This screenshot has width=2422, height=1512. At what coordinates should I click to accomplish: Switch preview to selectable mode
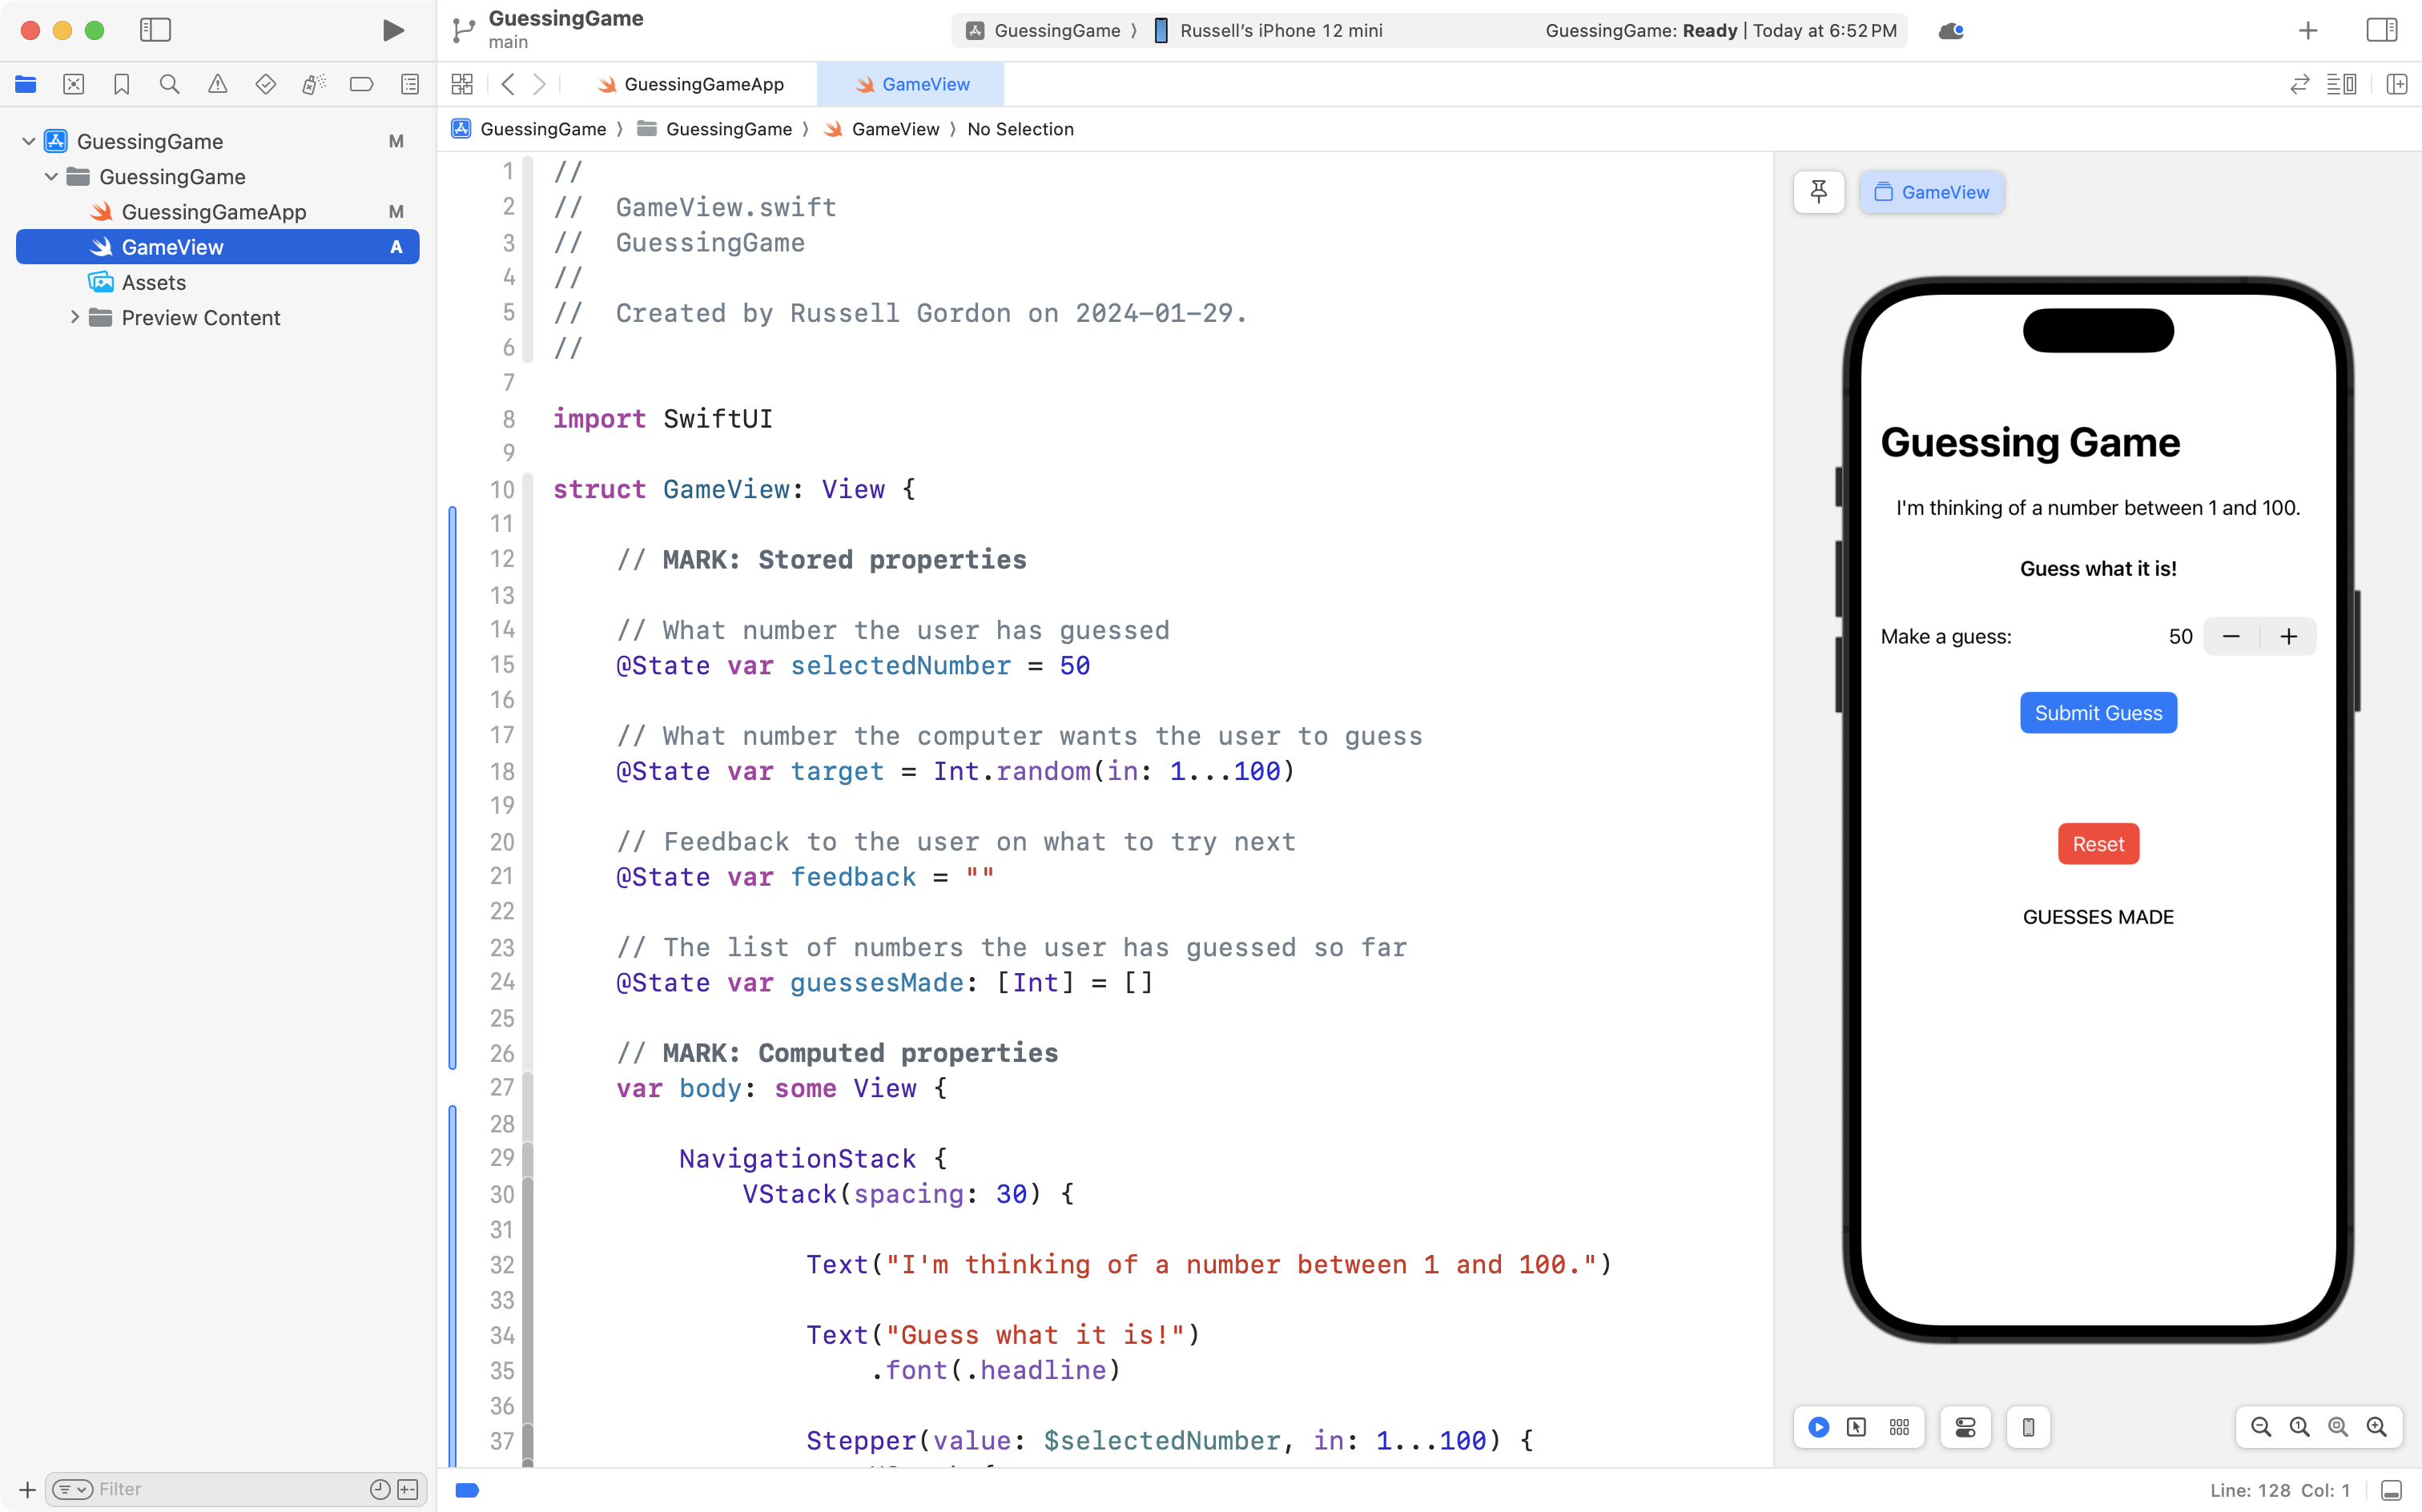(1857, 1427)
